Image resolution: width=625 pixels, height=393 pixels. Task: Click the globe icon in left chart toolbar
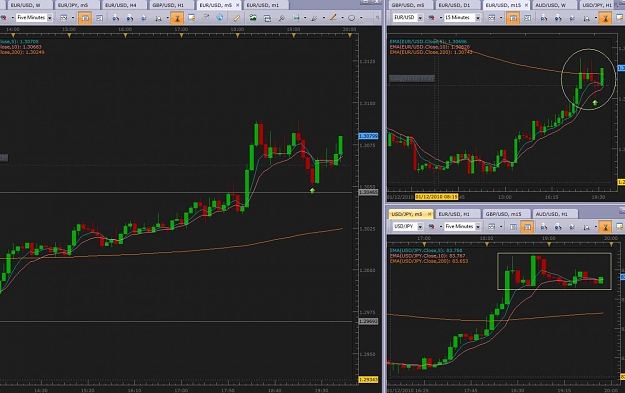pyautogui.click(x=220, y=17)
